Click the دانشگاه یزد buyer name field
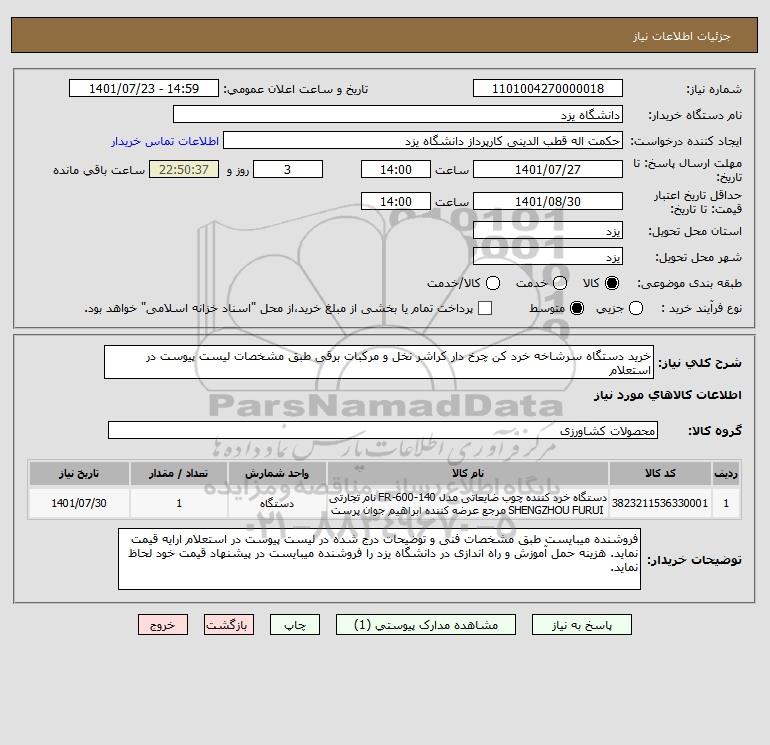770x745 pixels. click(398, 114)
